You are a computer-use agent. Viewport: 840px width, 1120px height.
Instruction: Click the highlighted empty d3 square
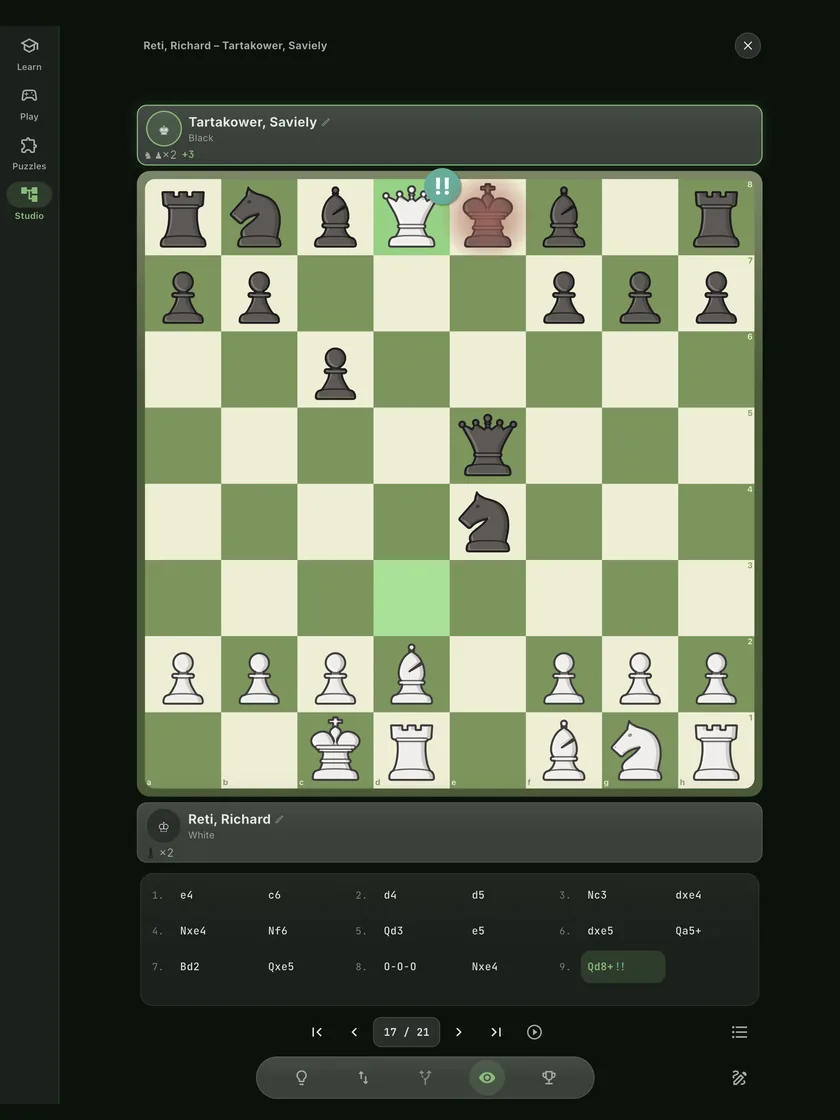coord(411,598)
